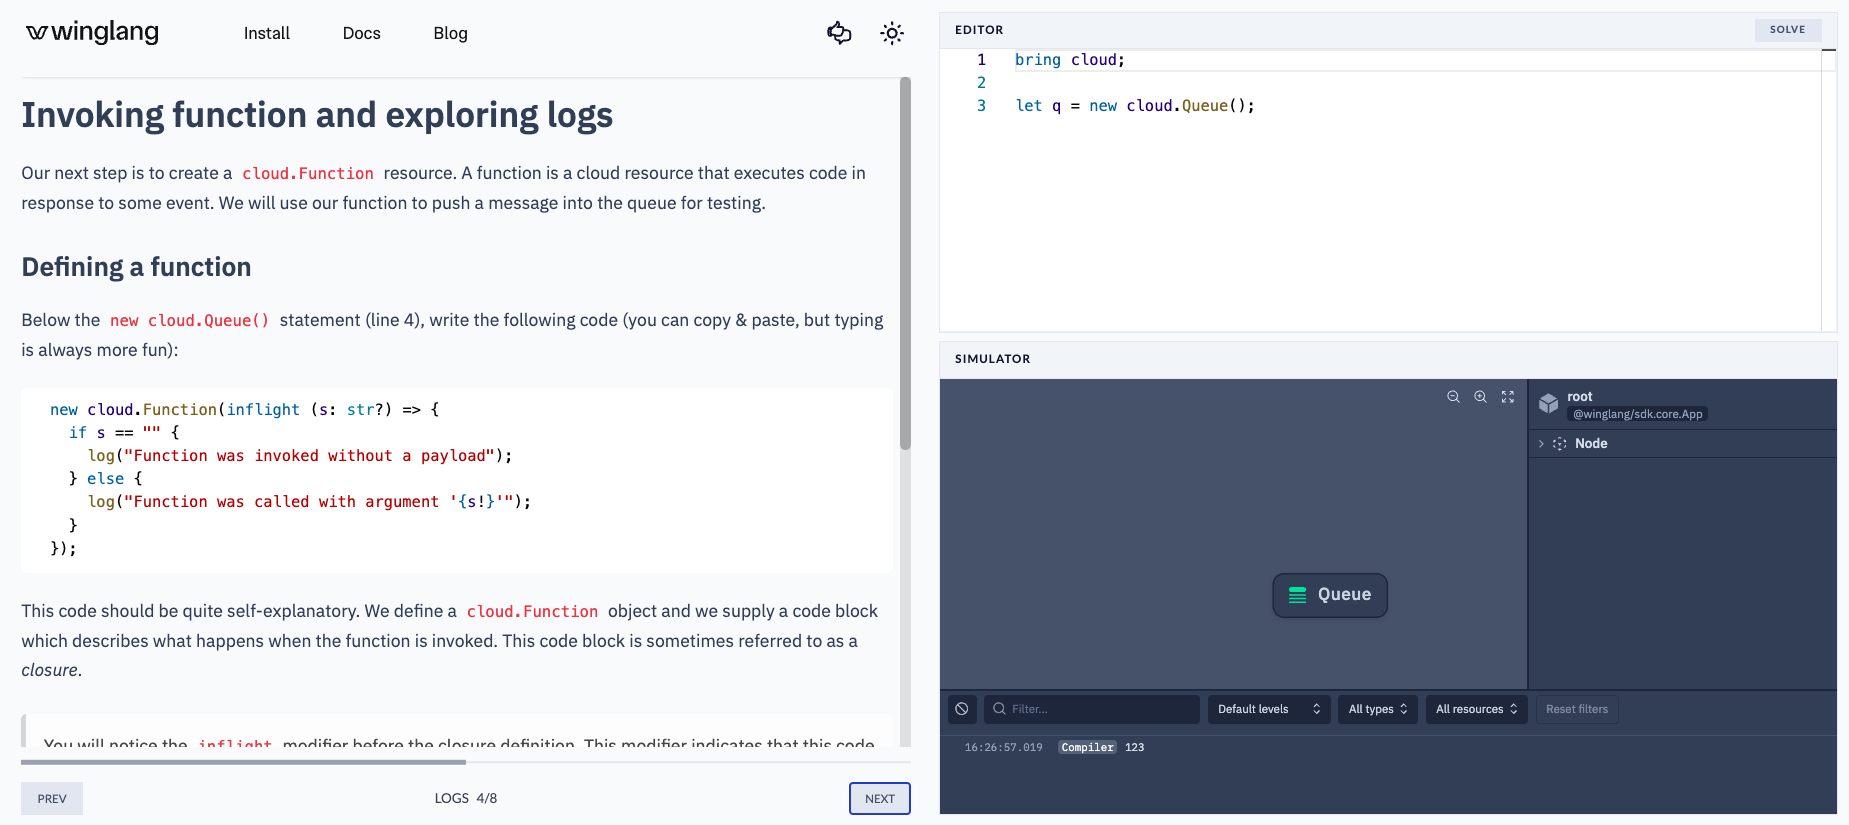The image size is (1849, 825).
Task: Click the feedback thumbs-up chat icon
Action: [839, 33]
